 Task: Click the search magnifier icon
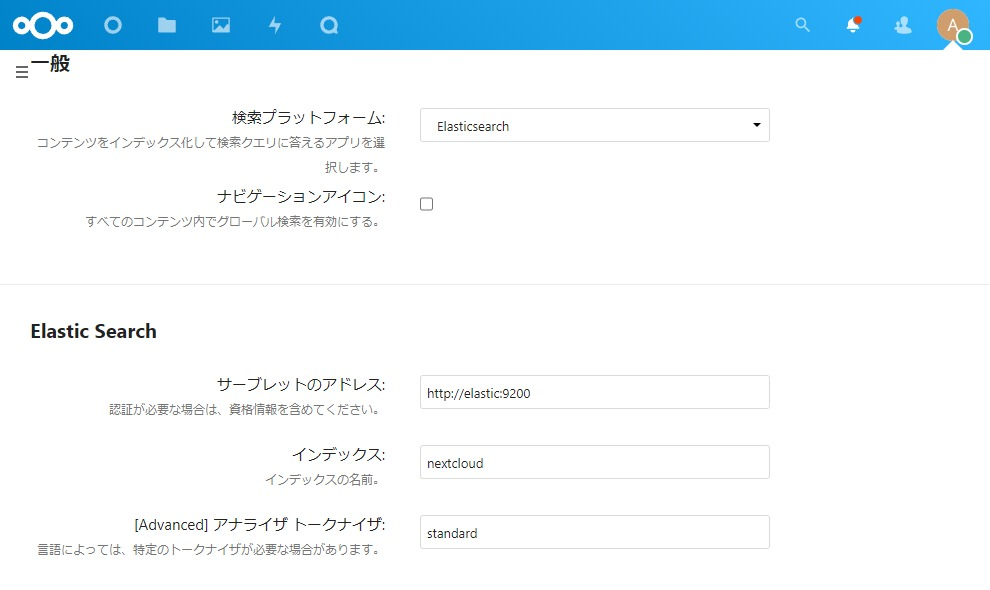(x=802, y=25)
